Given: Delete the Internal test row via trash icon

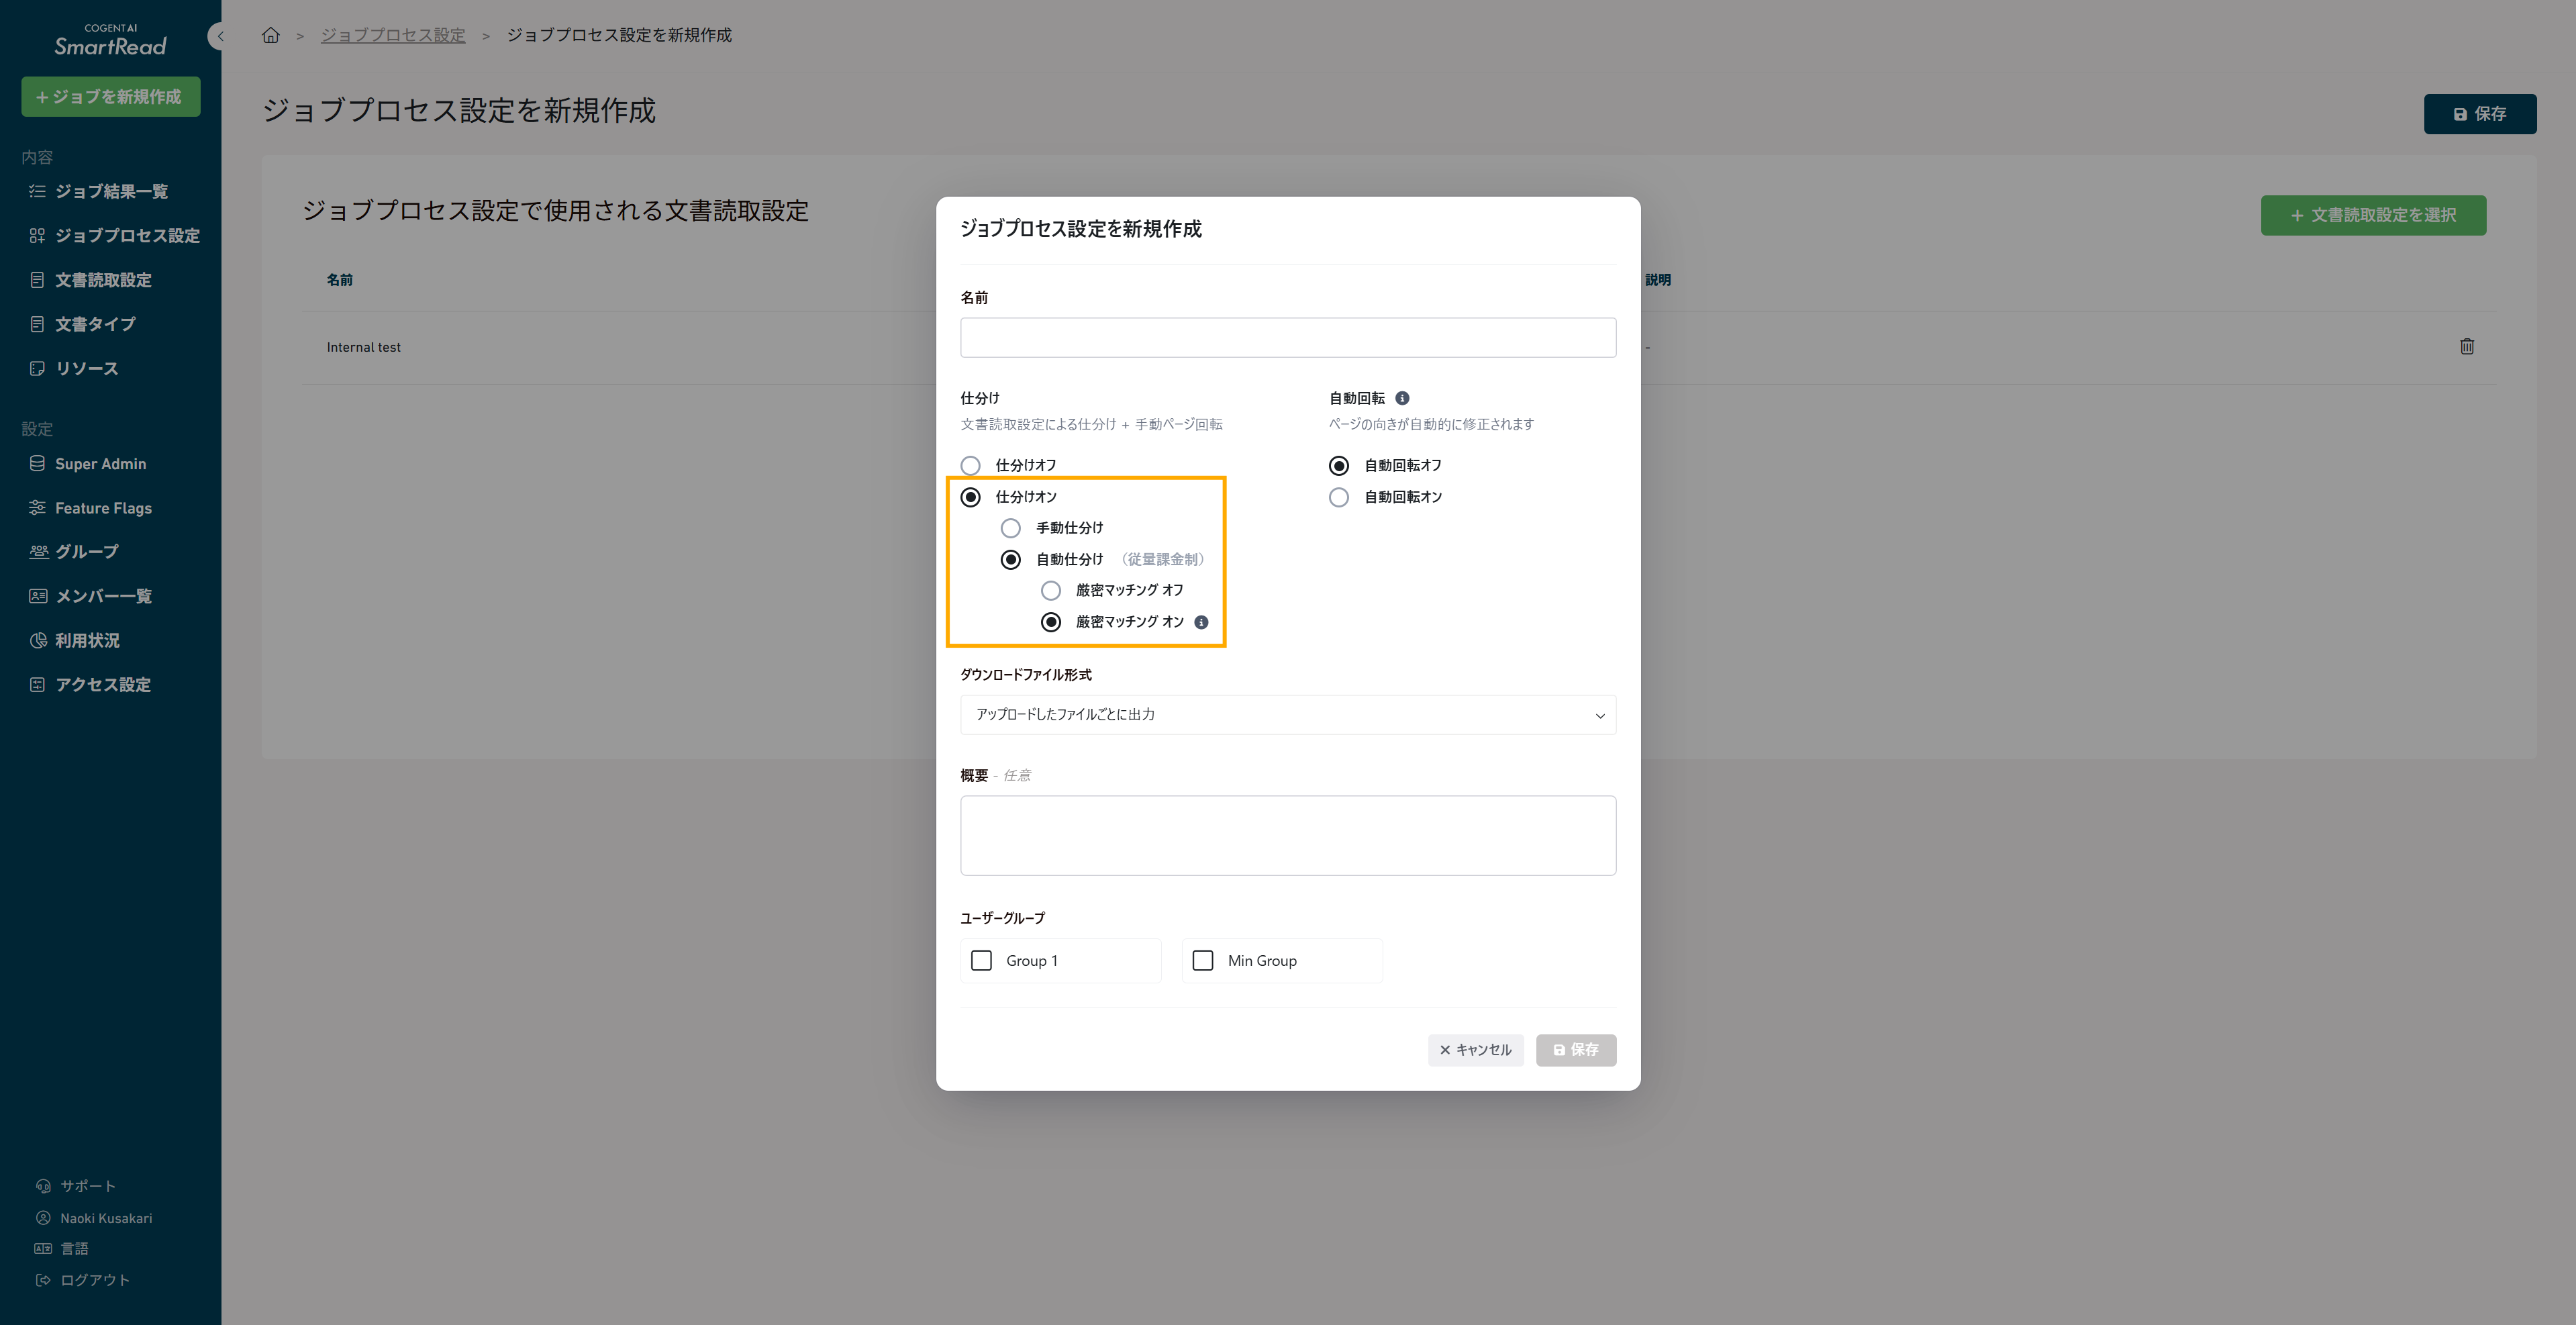Looking at the screenshot, I should click(2466, 347).
